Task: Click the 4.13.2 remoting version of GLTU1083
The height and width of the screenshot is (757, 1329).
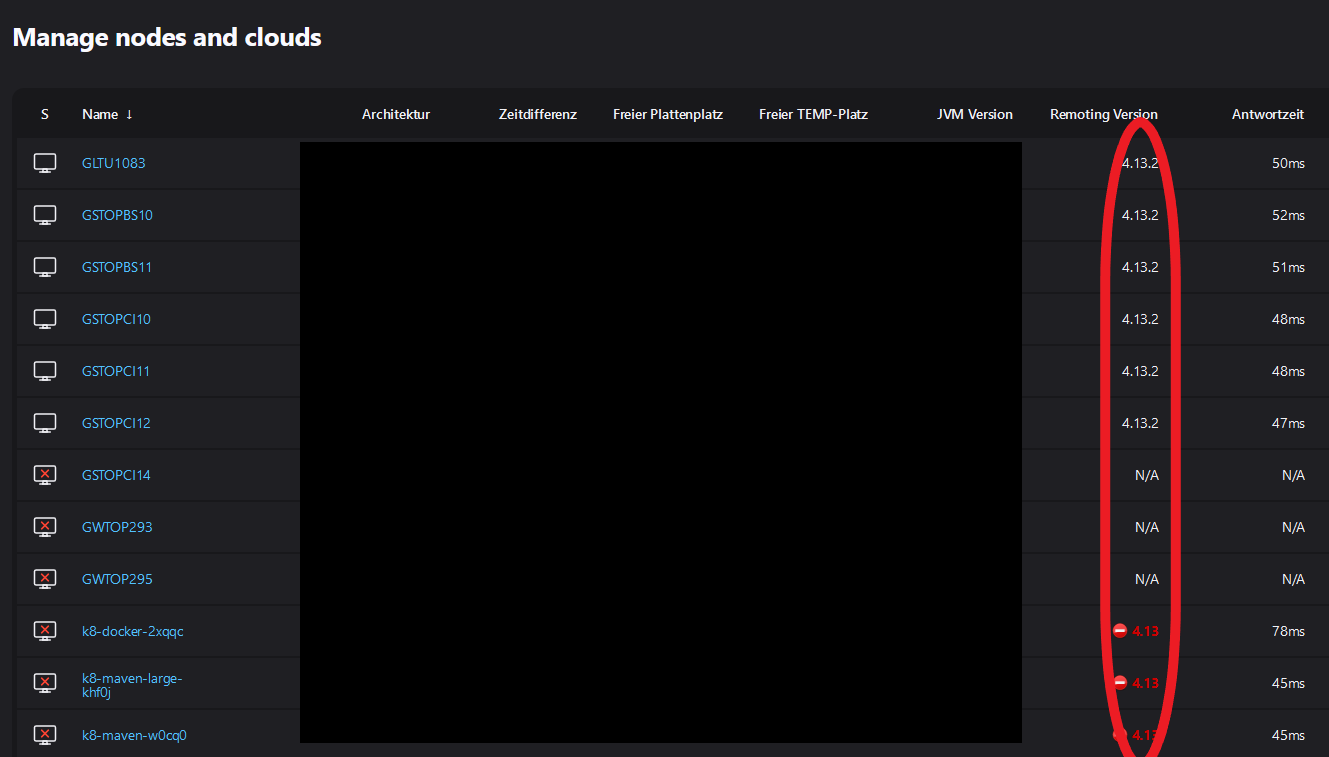Action: (1140, 163)
